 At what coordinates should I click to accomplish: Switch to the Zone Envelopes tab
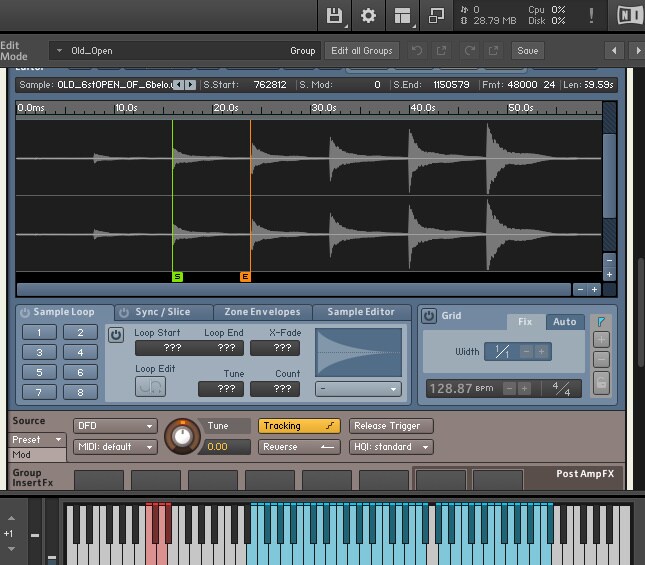[x=262, y=312]
